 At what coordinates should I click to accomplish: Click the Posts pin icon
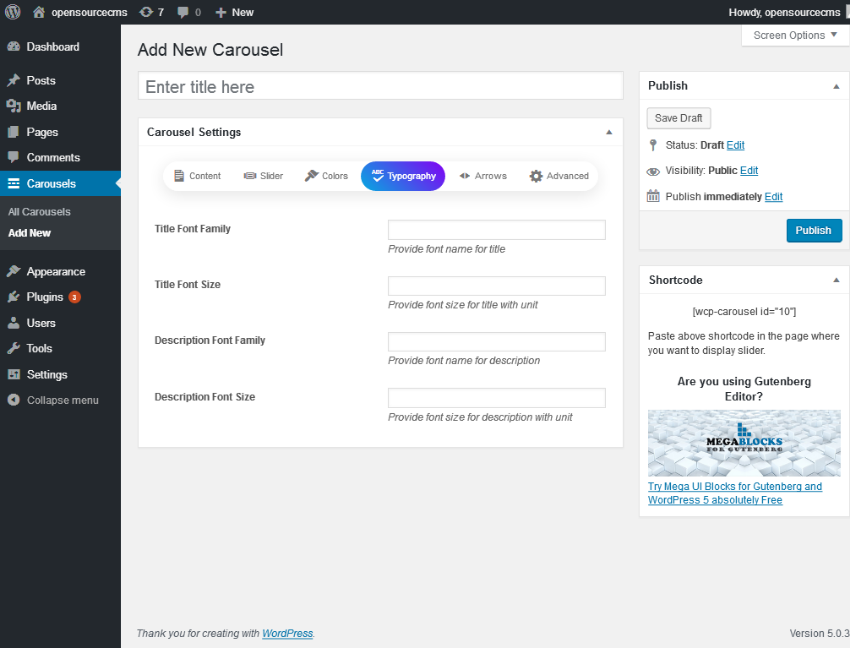pyautogui.click(x=14, y=80)
